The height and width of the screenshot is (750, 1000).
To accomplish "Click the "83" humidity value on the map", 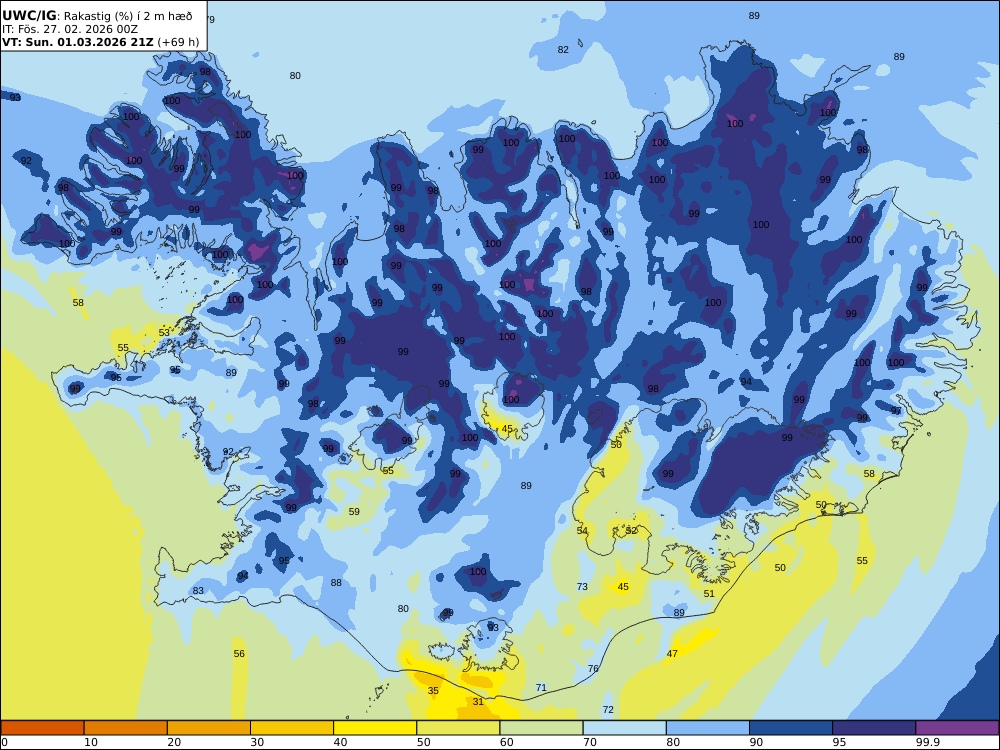I will tap(198, 591).
